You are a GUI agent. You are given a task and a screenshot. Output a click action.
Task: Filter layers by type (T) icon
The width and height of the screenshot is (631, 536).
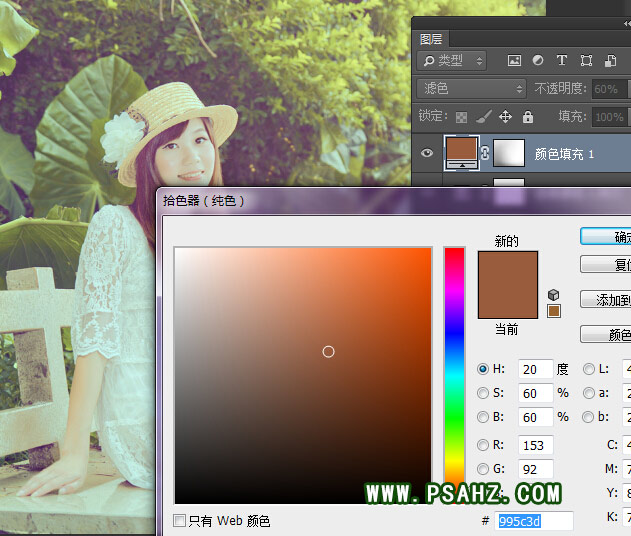pyautogui.click(x=562, y=61)
